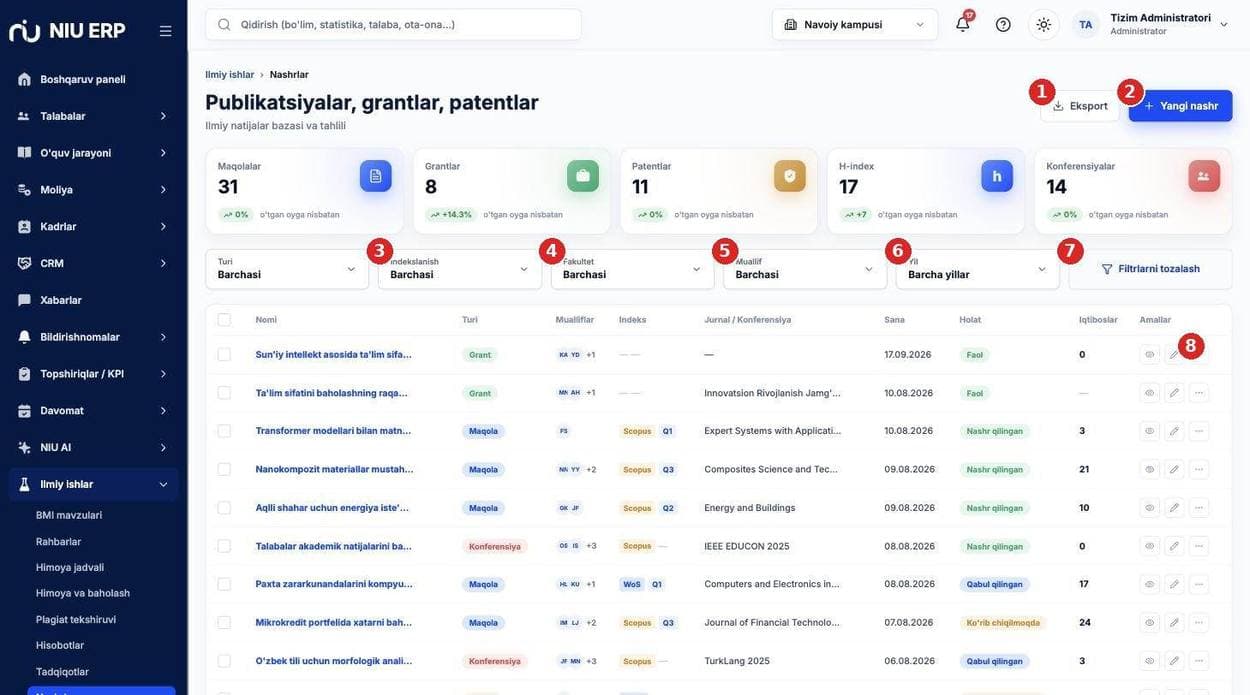The width and height of the screenshot is (1250, 695).
Task: Click the Grantlar briefcase card icon
Action: (x=583, y=176)
